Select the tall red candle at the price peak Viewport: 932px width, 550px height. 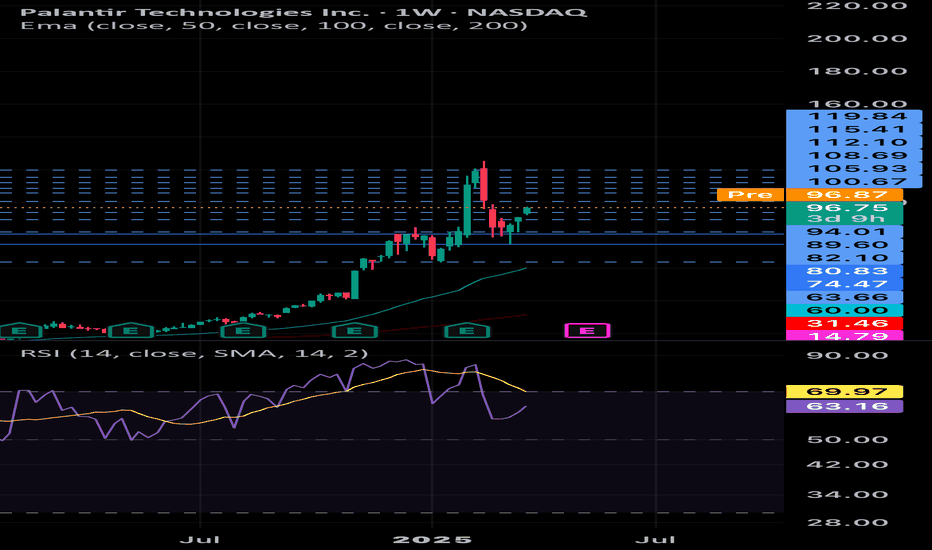coord(484,183)
